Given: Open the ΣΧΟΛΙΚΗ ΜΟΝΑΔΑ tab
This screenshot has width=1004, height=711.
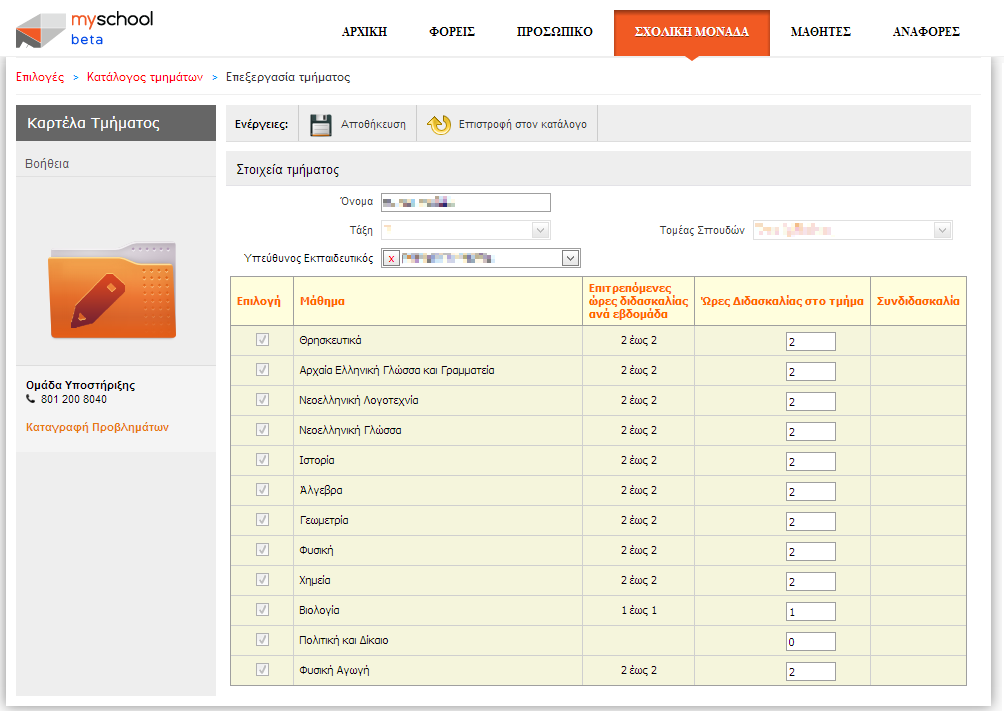Looking at the screenshot, I should 692,32.
